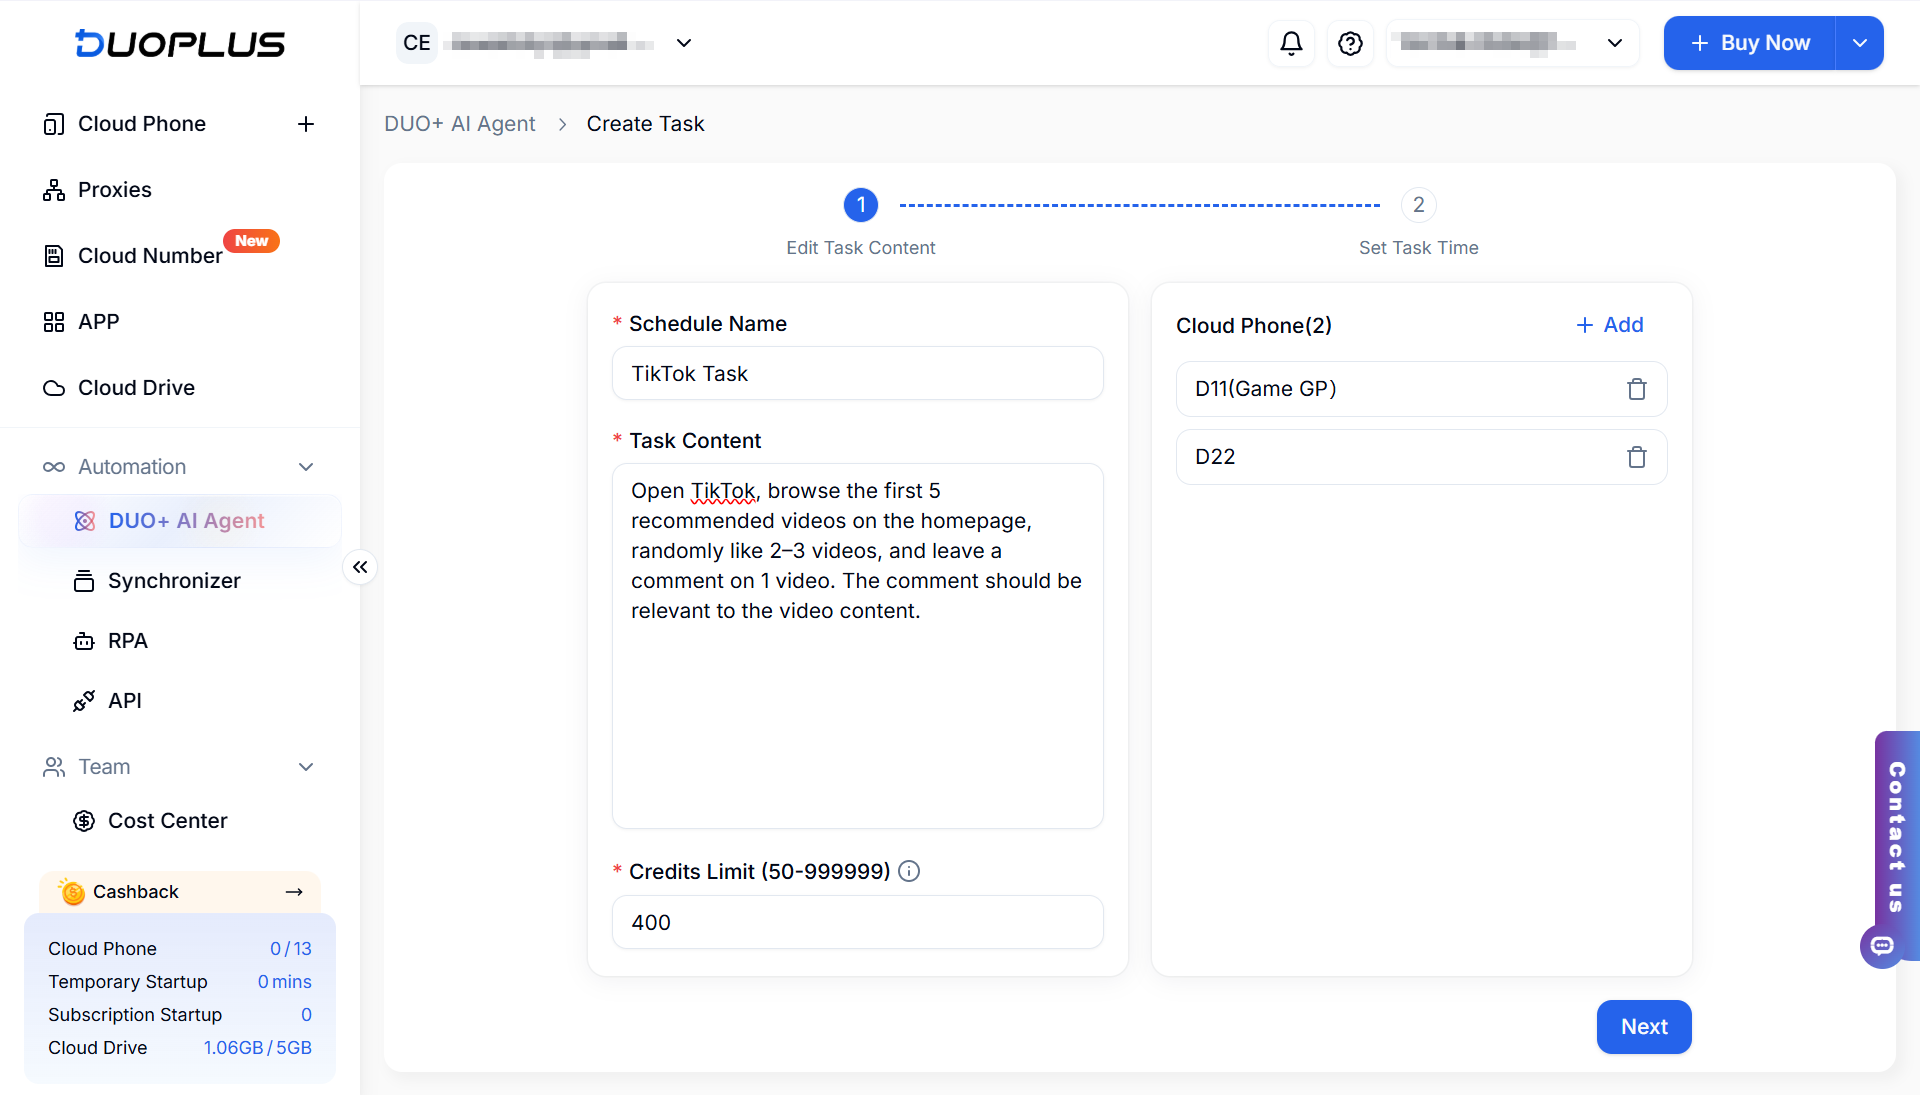
Task: Click the Proxies network icon
Action: pyautogui.click(x=54, y=190)
